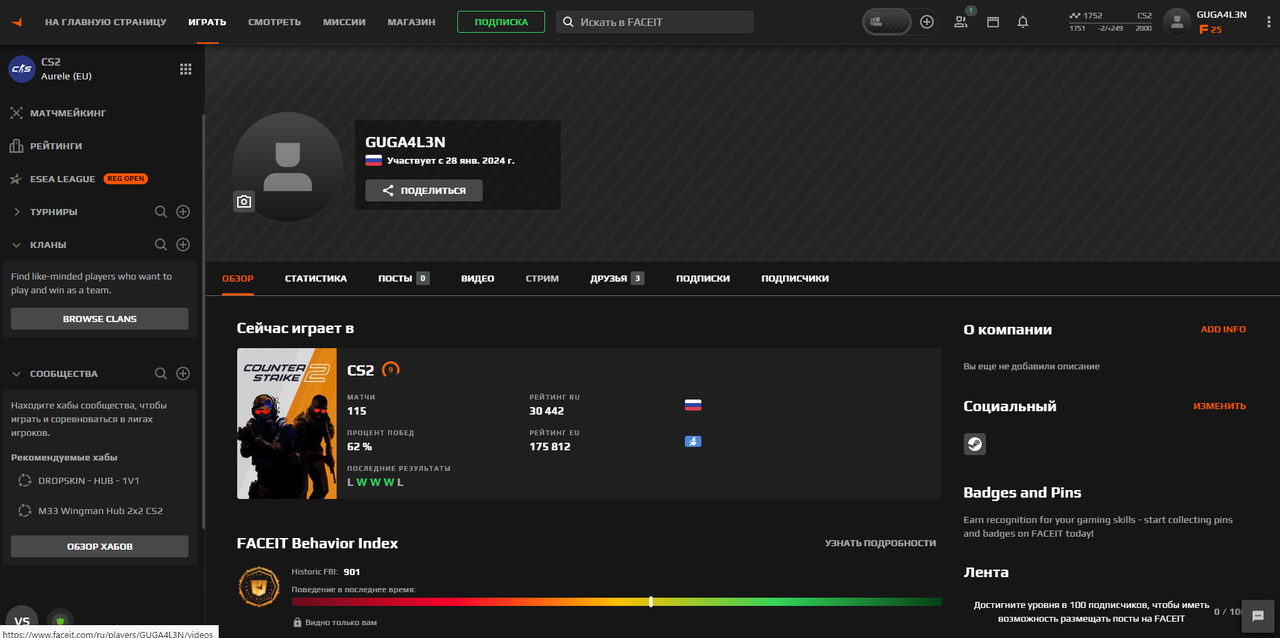Viewport: 1280px width, 638px height.
Task: Click the RU rating value 30 442
Action: (x=547, y=411)
